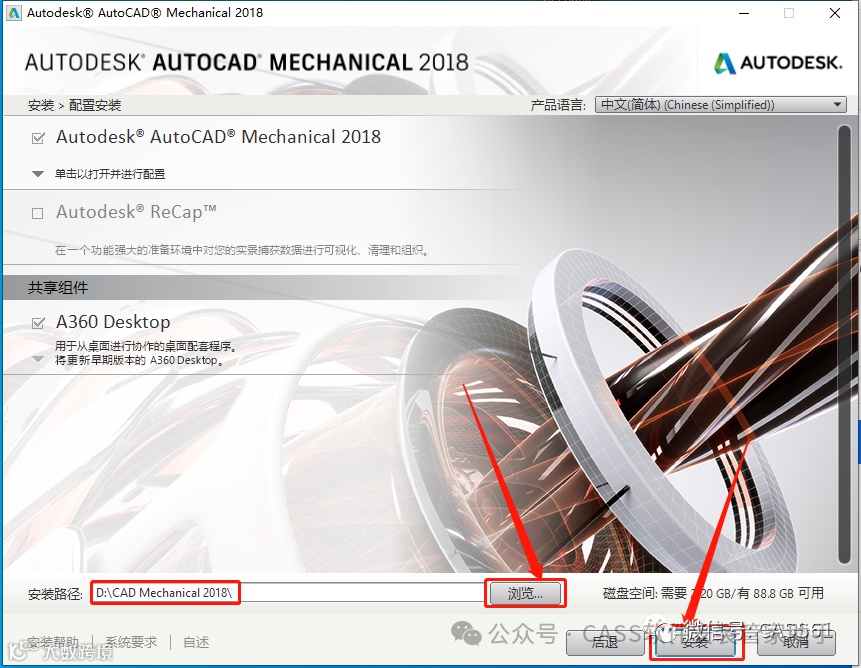Check the Autodesk ReCap checkbox
Viewport: 861px width, 668px height.
click(37, 213)
